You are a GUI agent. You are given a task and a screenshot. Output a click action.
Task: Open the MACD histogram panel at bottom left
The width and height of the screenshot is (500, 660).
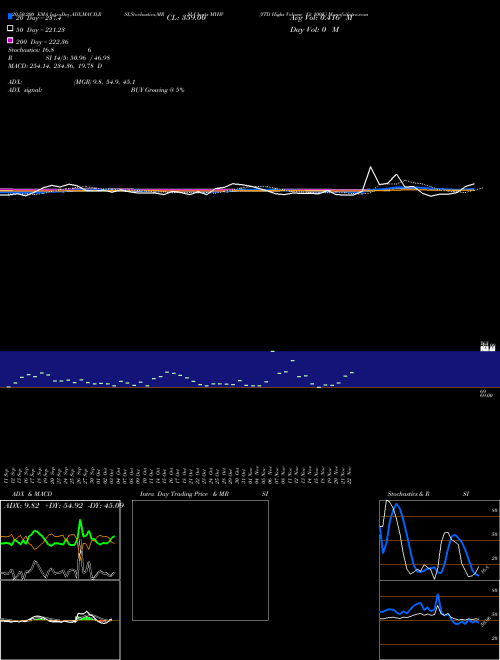pos(60,620)
